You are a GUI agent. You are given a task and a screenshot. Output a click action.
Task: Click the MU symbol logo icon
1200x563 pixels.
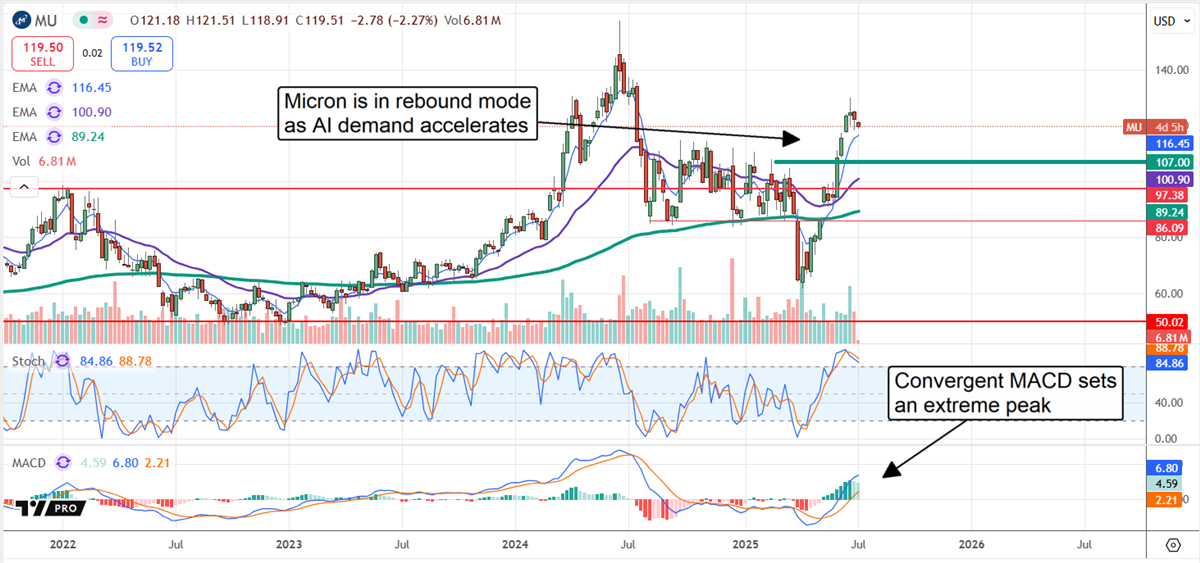20,20
